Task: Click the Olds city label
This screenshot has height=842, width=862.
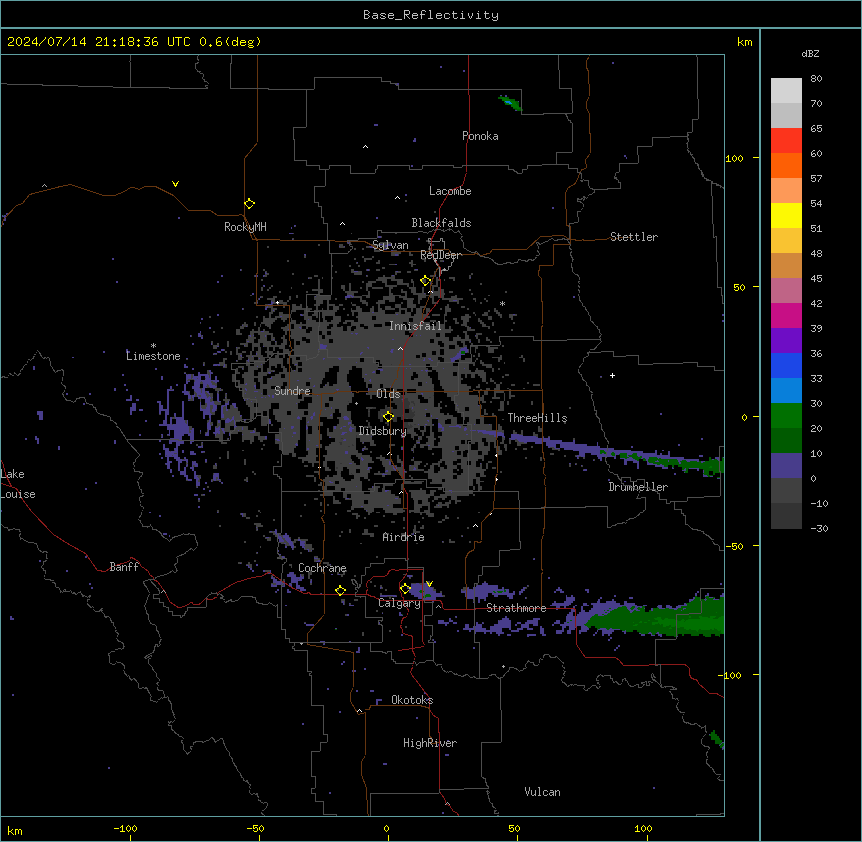Action: [x=388, y=394]
